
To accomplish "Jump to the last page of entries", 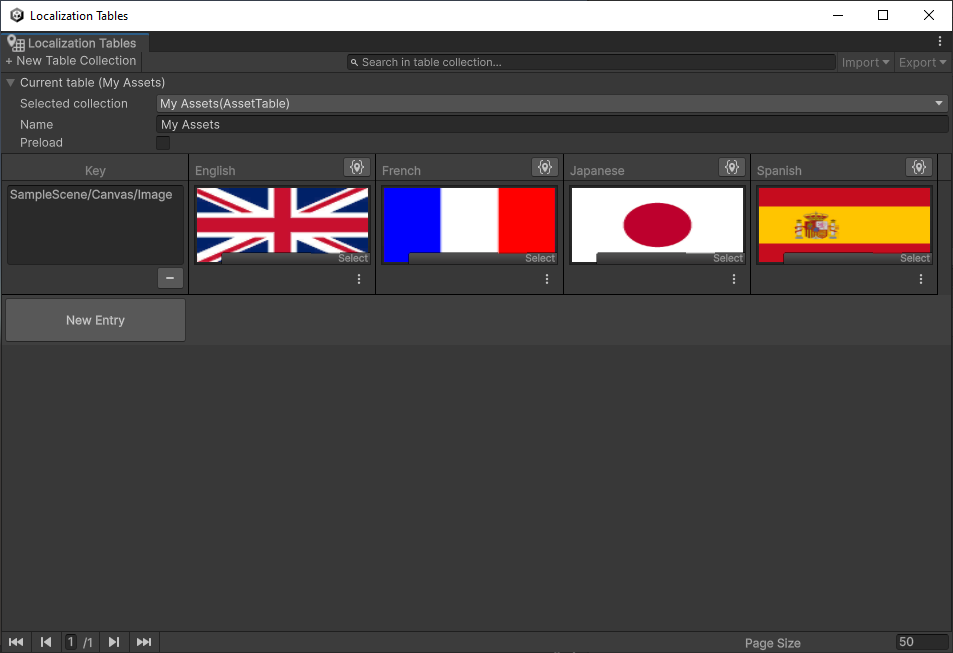I will click(143, 641).
